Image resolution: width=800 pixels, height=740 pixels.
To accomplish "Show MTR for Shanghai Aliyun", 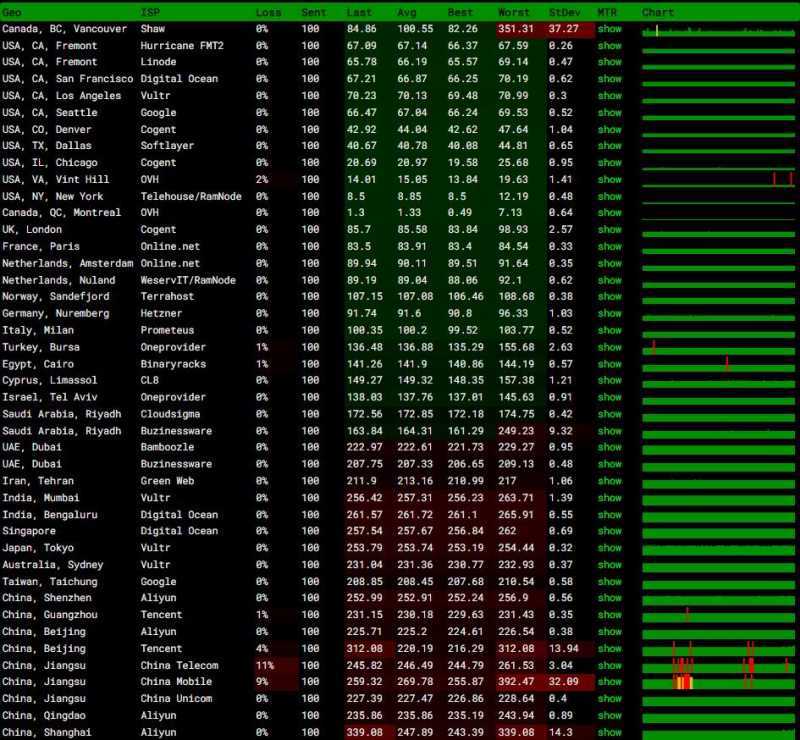I will [610, 732].
